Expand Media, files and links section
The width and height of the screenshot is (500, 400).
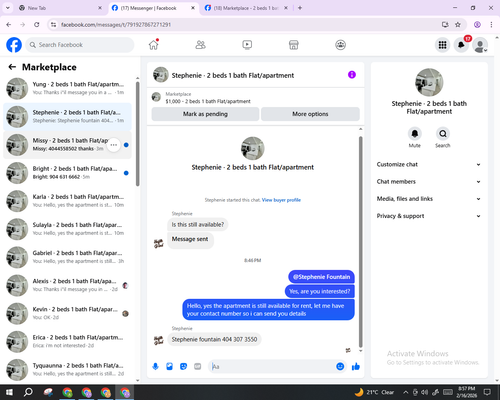tap(429, 199)
